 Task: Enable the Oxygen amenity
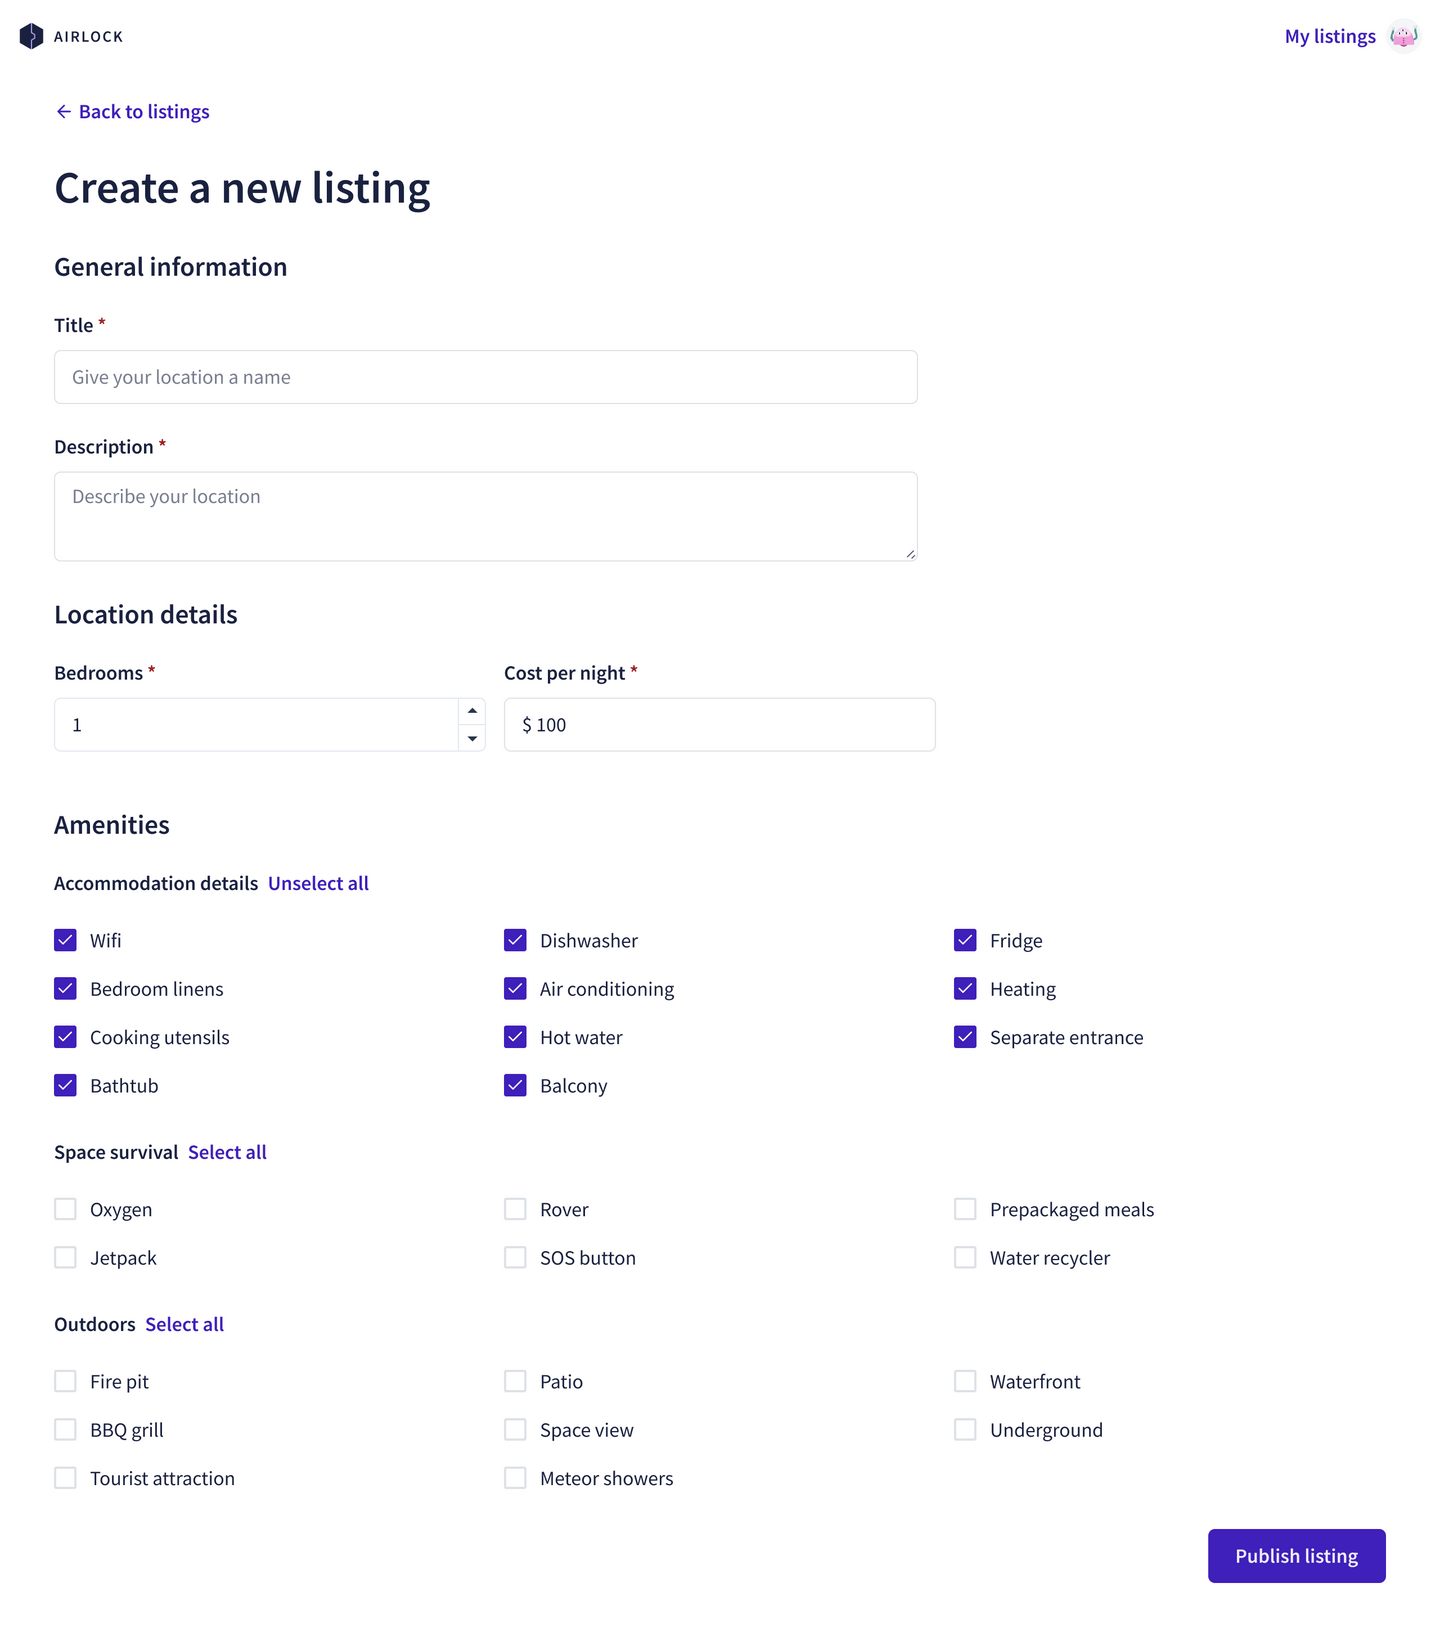click(x=65, y=1209)
